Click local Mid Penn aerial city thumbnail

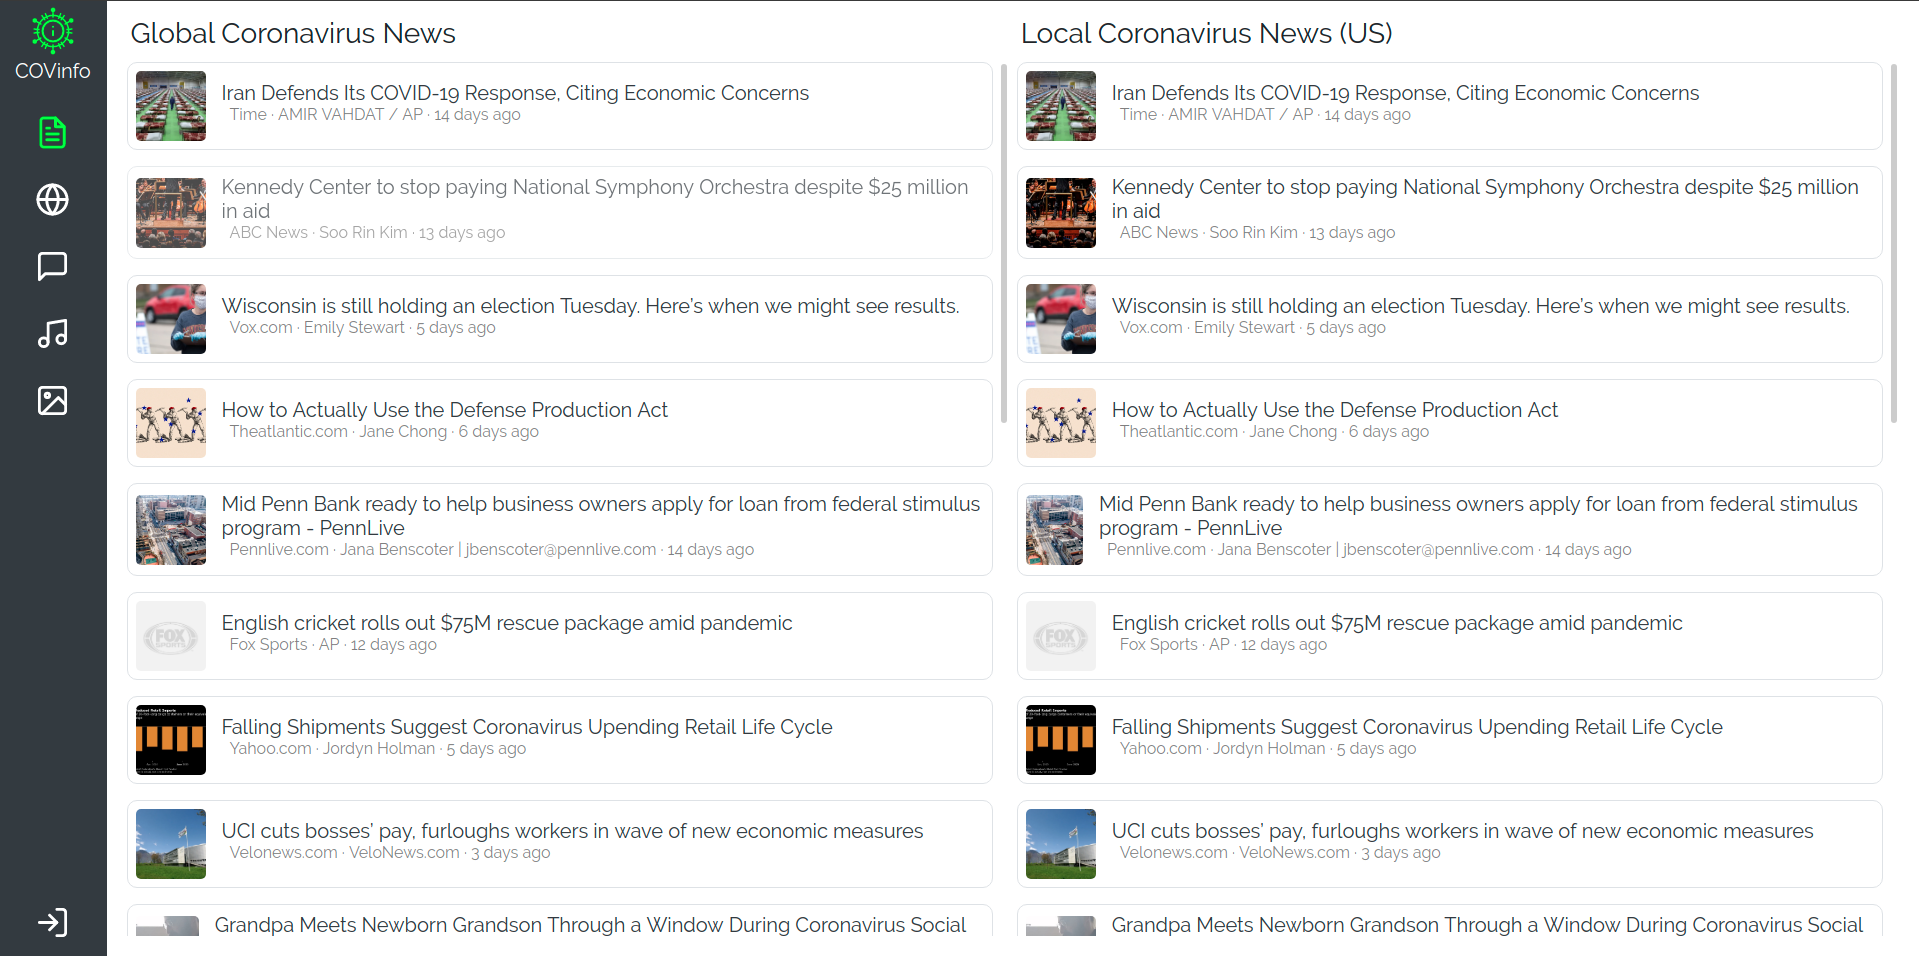(x=1055, y=530)
